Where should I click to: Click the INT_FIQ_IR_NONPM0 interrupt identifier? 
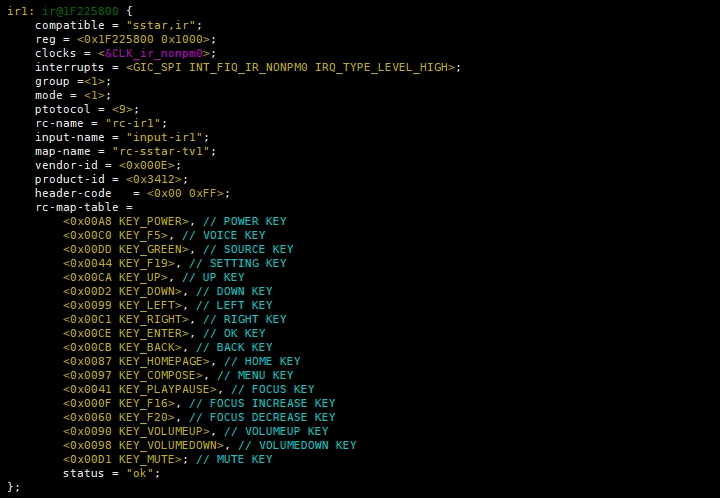(248, 67)
